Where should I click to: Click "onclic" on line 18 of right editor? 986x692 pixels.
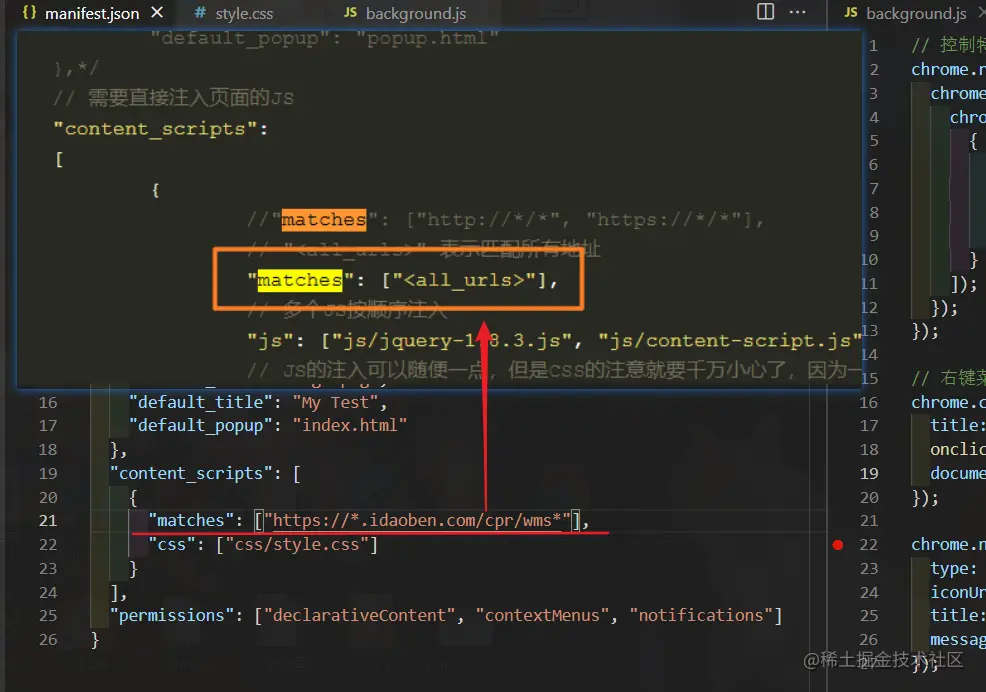pos(958,450)
